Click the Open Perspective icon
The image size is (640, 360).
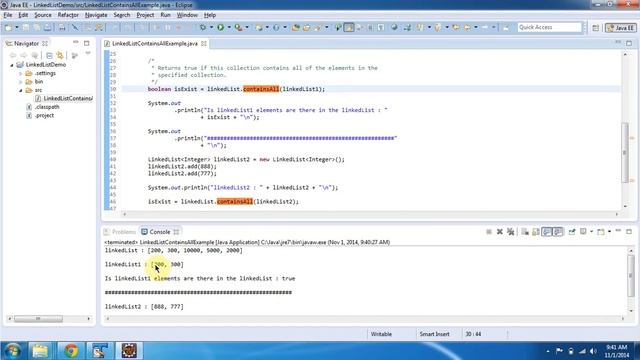tap(596, 28)
